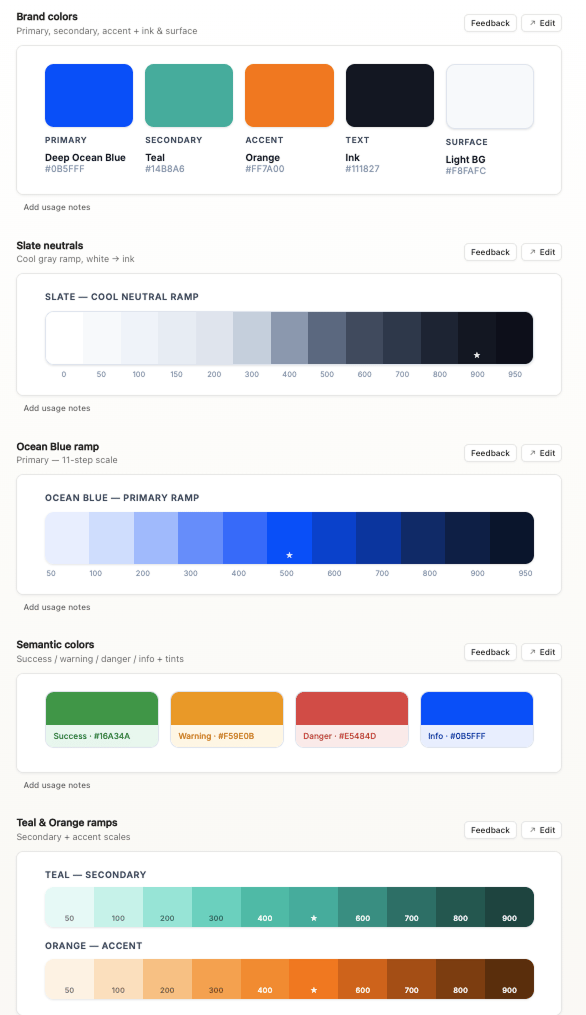Viewport: 586px width, 1015px height.
Task: Pick Ocean Blue 50 step
Action: [x=67, y=538]
